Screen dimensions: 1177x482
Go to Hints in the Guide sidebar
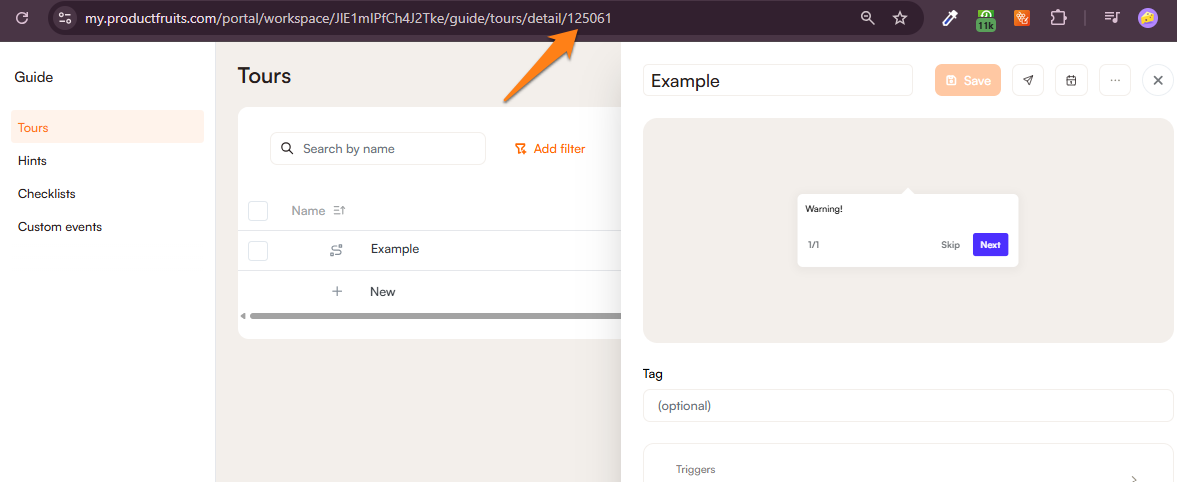(x=32, y=161)
